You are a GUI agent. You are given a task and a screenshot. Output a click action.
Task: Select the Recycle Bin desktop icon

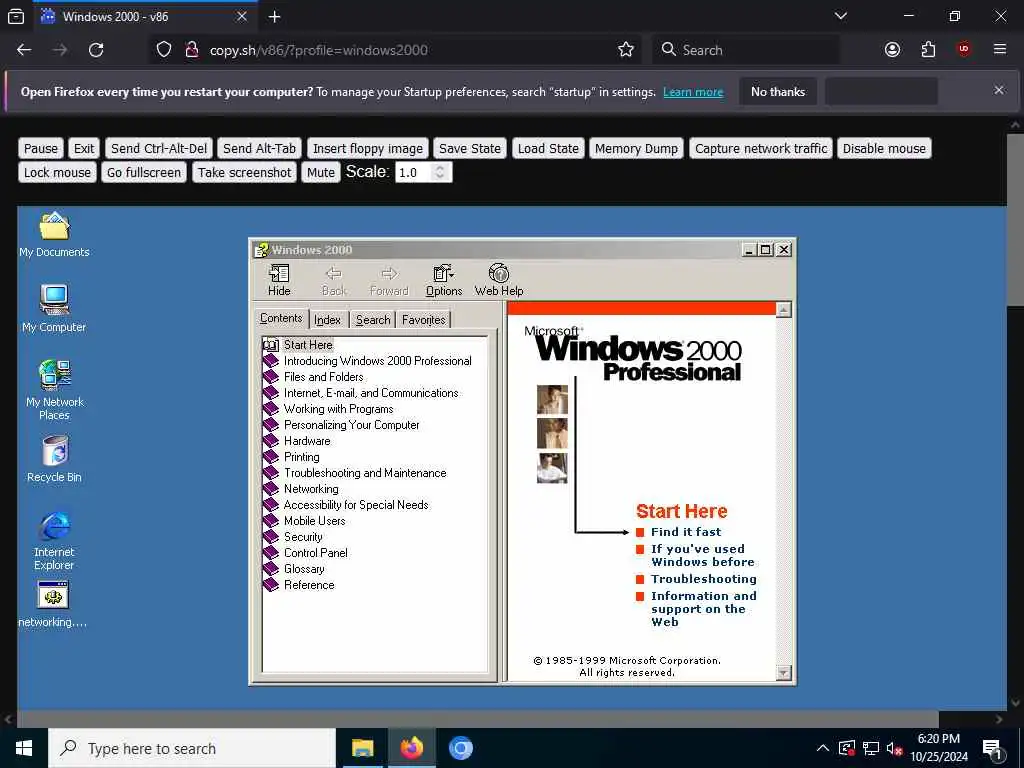[x=54, y=459]
